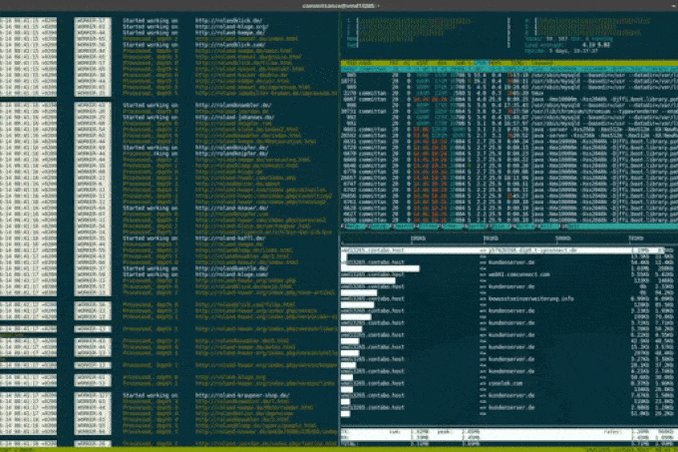The width and height of the screenshot is (678, 452).
Task: Click log URL http://roland-kluge.org/
Action: [231, 26]
